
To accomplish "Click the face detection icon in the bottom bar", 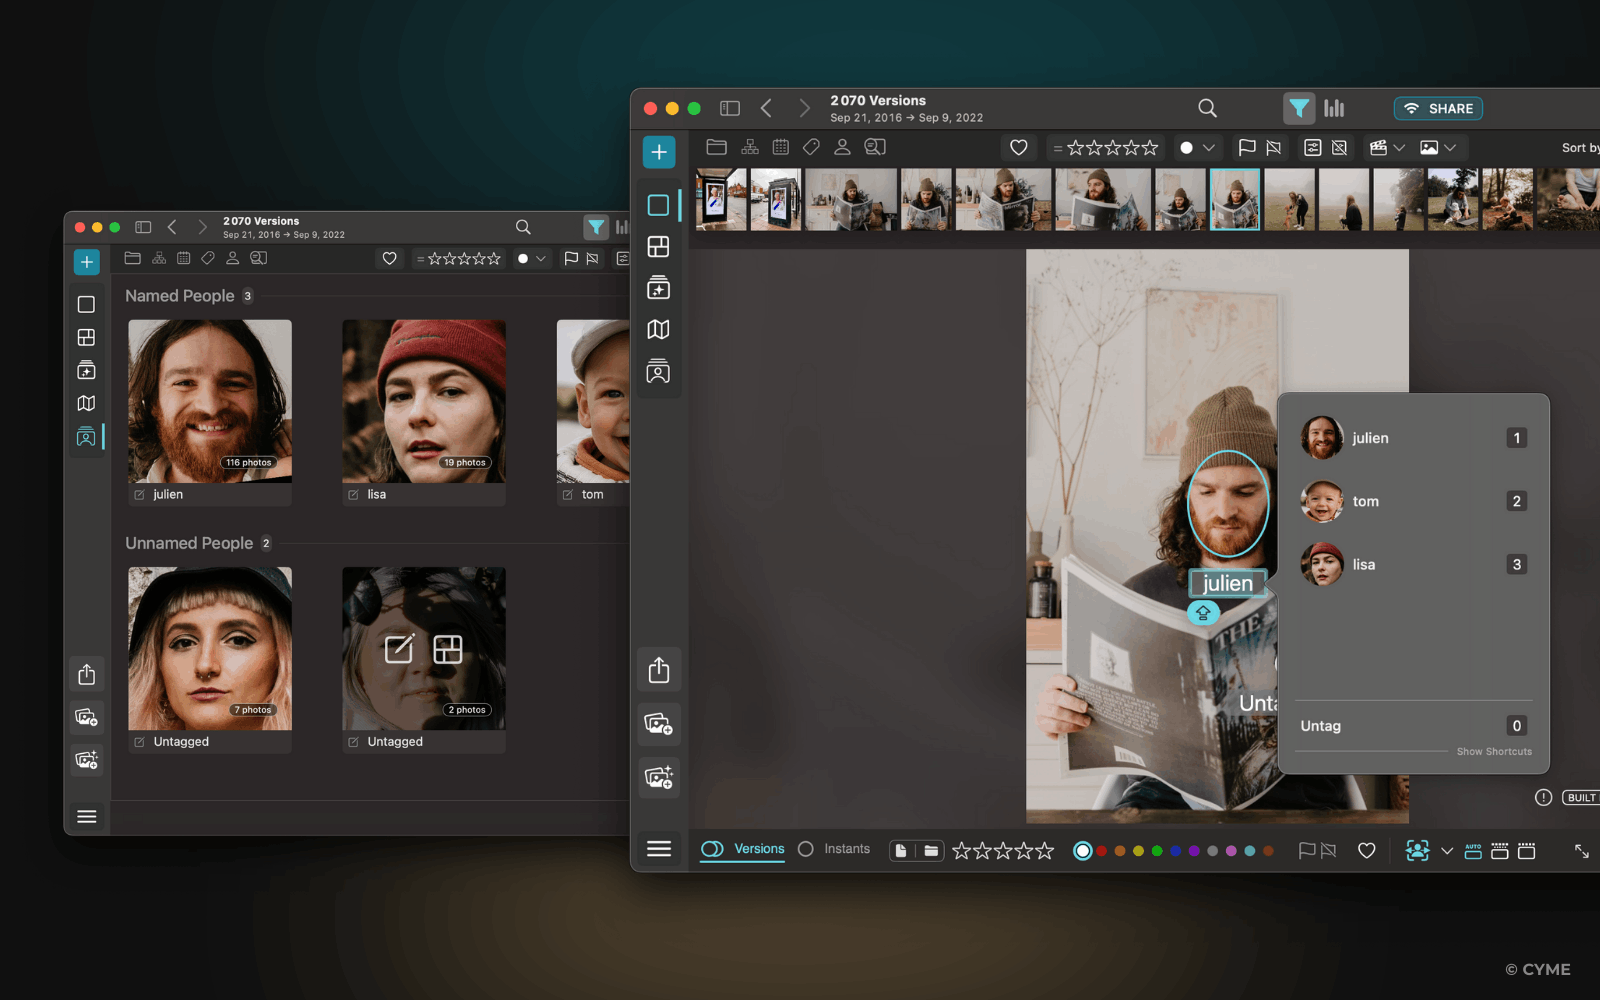I will [x=1417, y=850].
